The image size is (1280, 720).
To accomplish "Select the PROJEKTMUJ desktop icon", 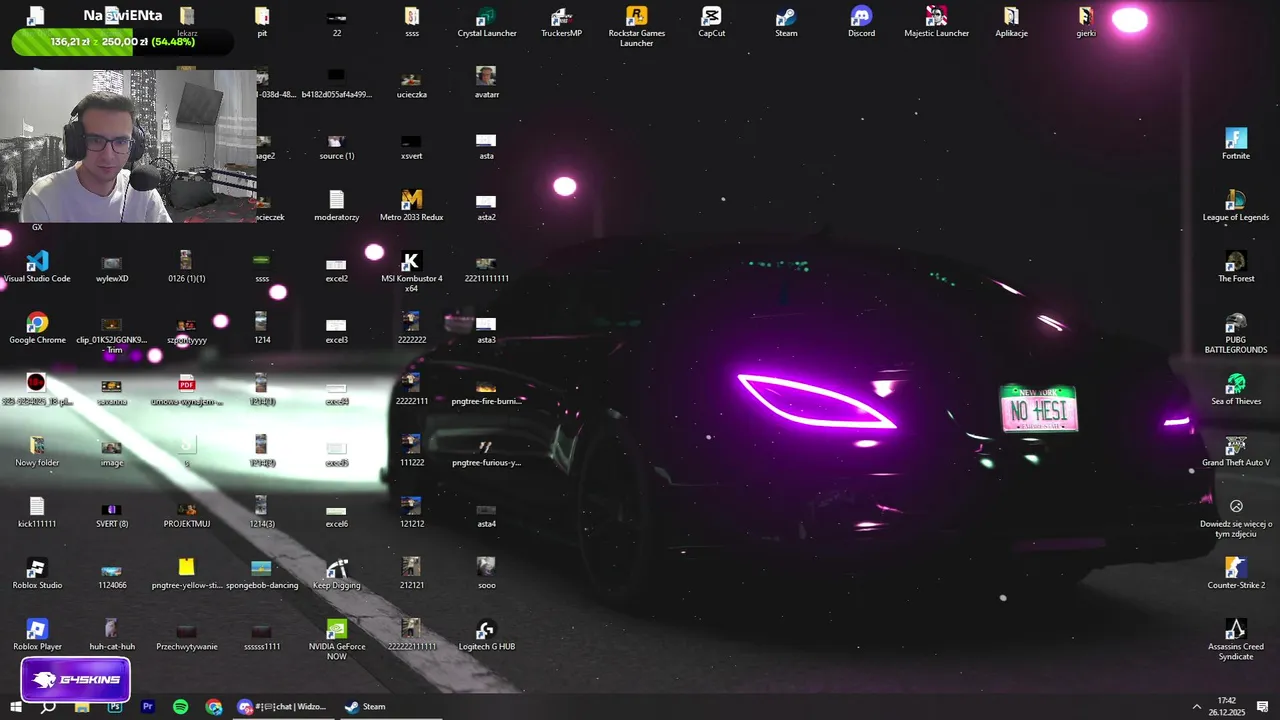I will (186, 512).
